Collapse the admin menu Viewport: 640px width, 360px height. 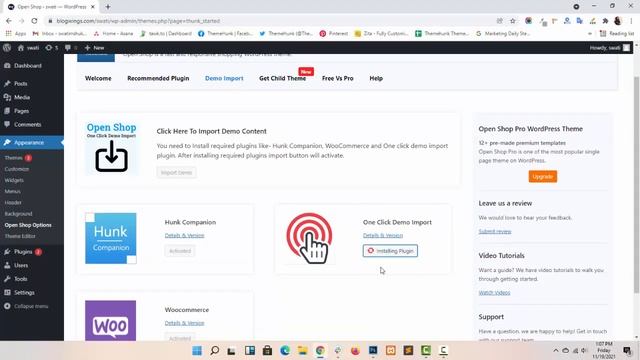27,306
